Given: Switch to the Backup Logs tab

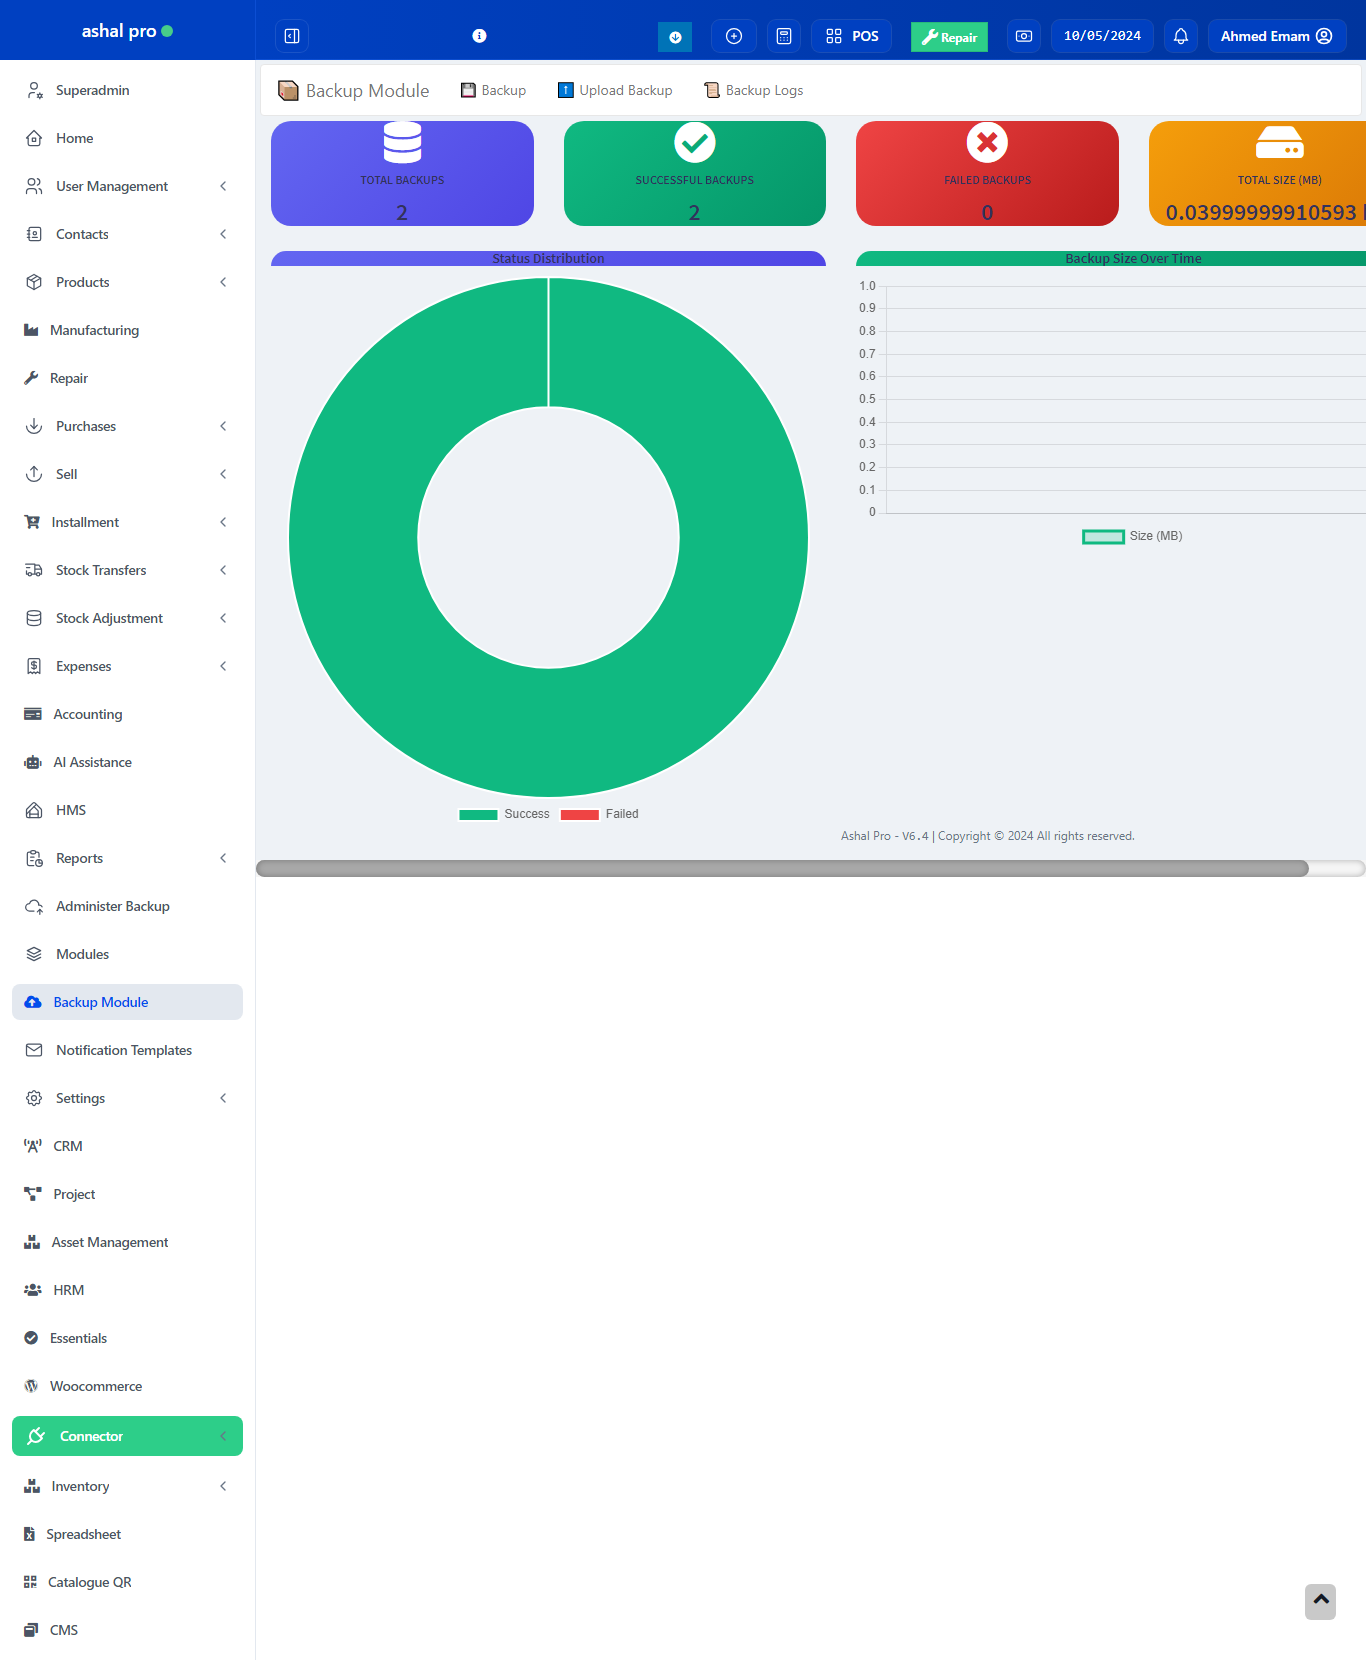Looking at the screenshot, I should tap(754, 90).
